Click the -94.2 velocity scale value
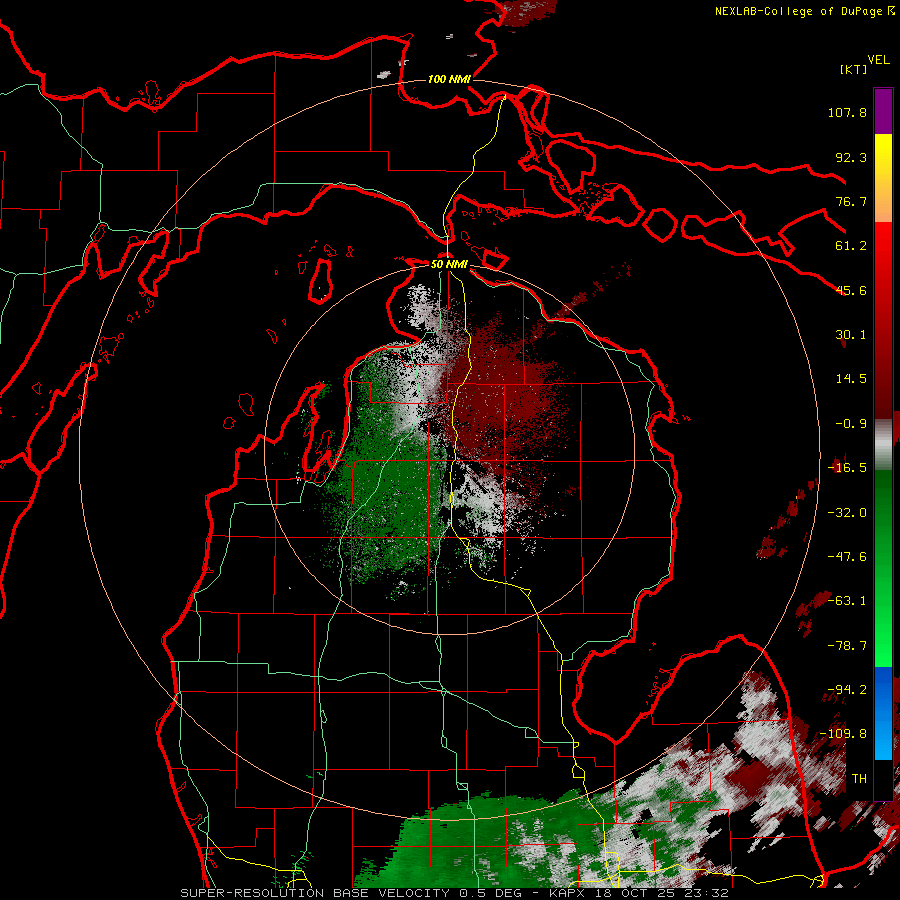 (x=847, y=690)
